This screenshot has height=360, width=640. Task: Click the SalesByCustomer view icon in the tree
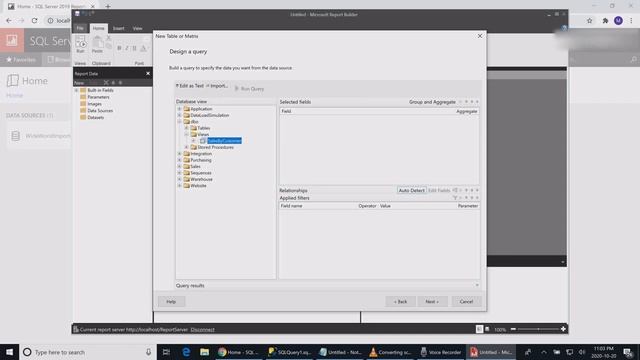203,141
